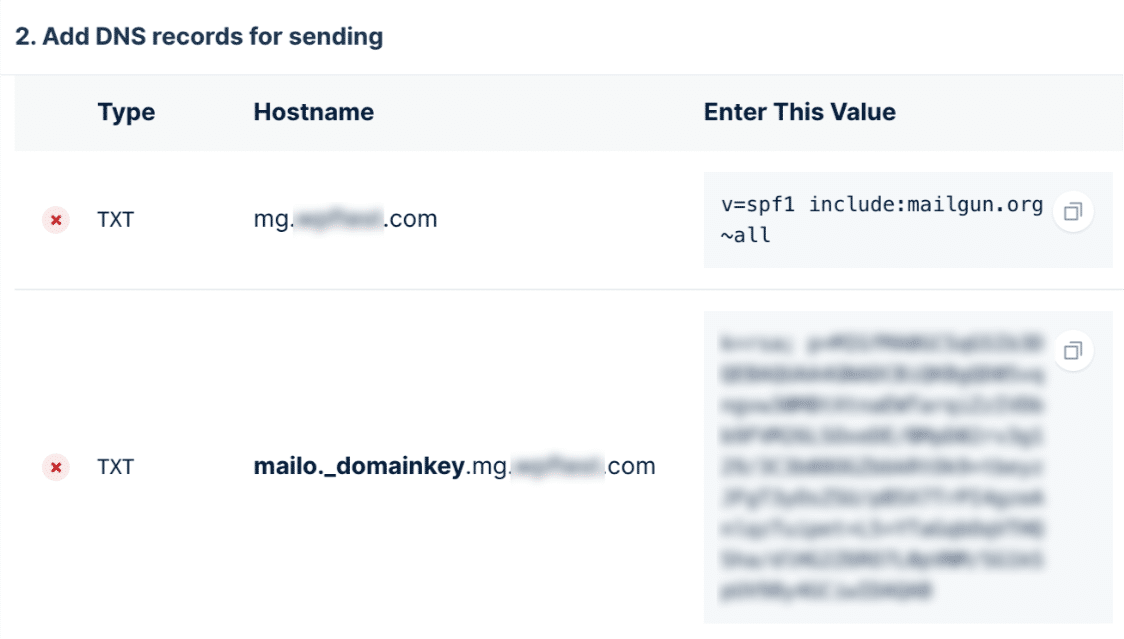The height and width of the screenshot is (639, 1124).
Task: Click the blurred DKIM key value box
Action: pyautogui.click(x=908, y=467)
